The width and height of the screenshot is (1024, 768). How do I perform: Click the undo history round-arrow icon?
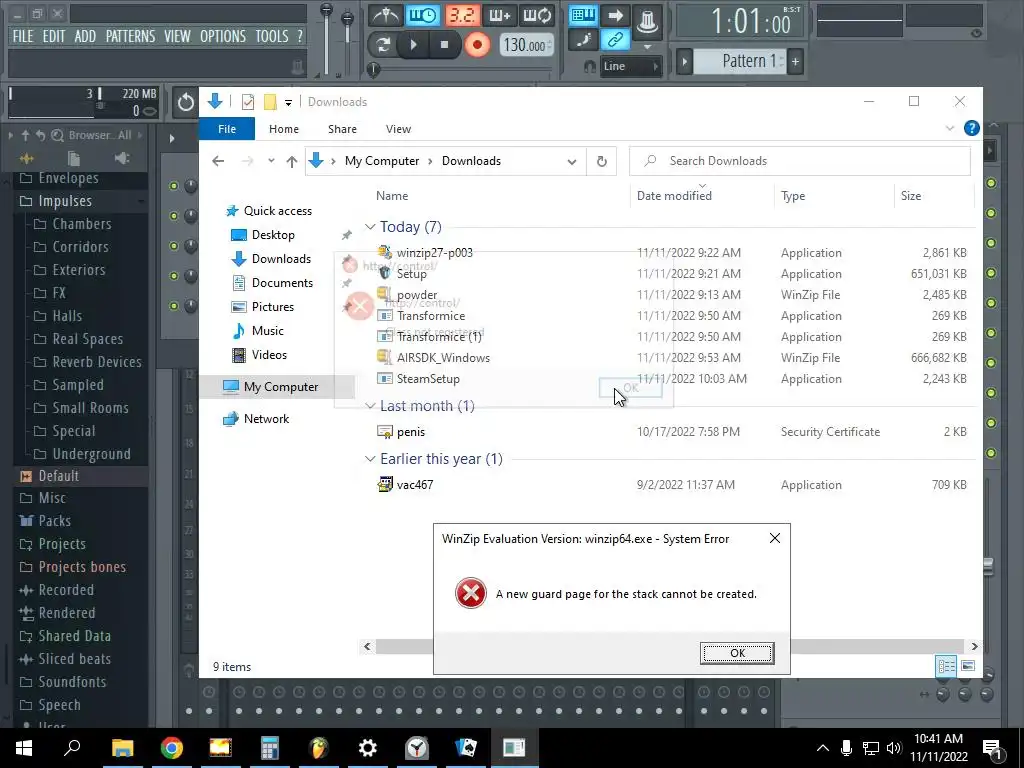[x=185, y=102]
